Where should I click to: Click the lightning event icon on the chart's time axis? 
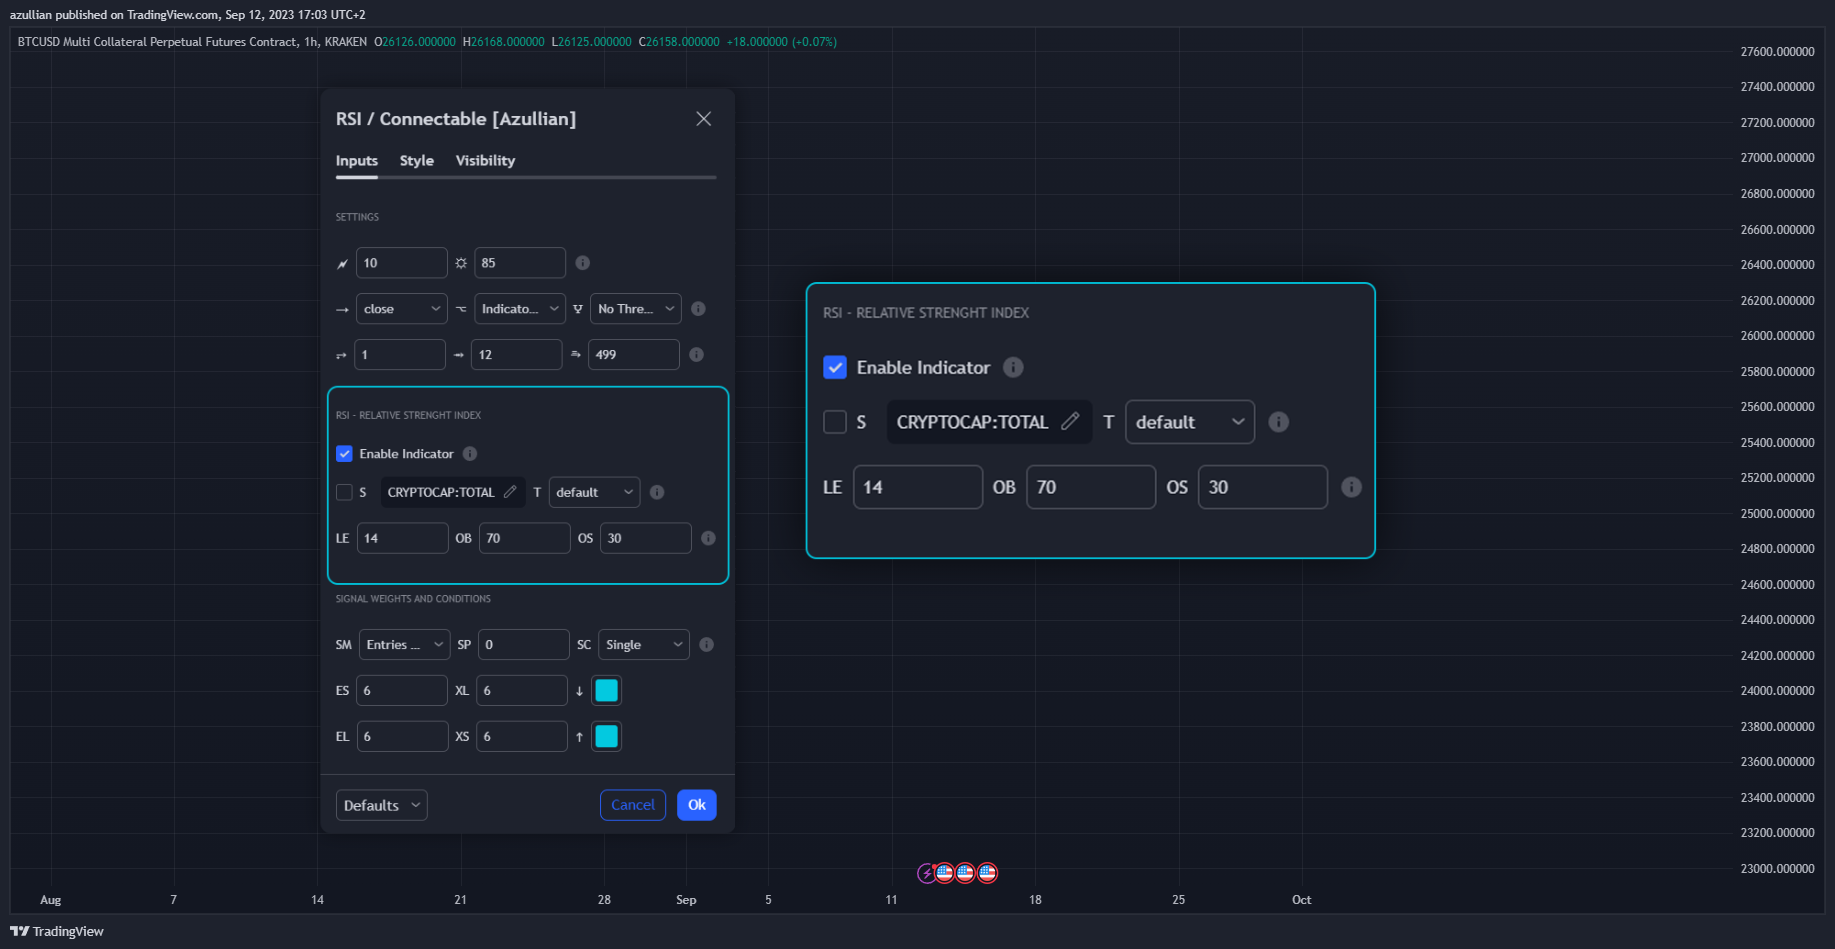coord(927,873)
